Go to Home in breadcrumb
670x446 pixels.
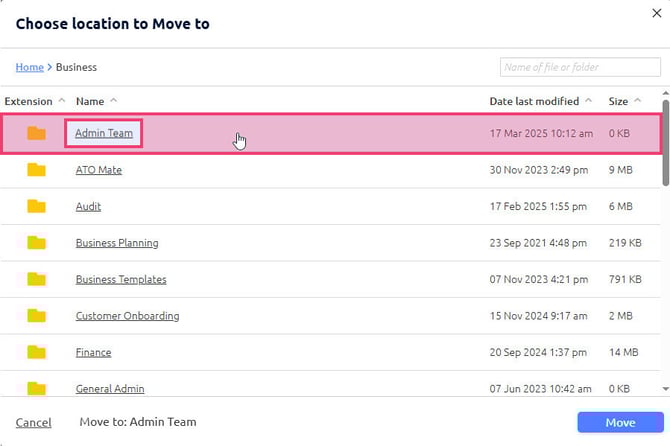(x=29, y=67)
